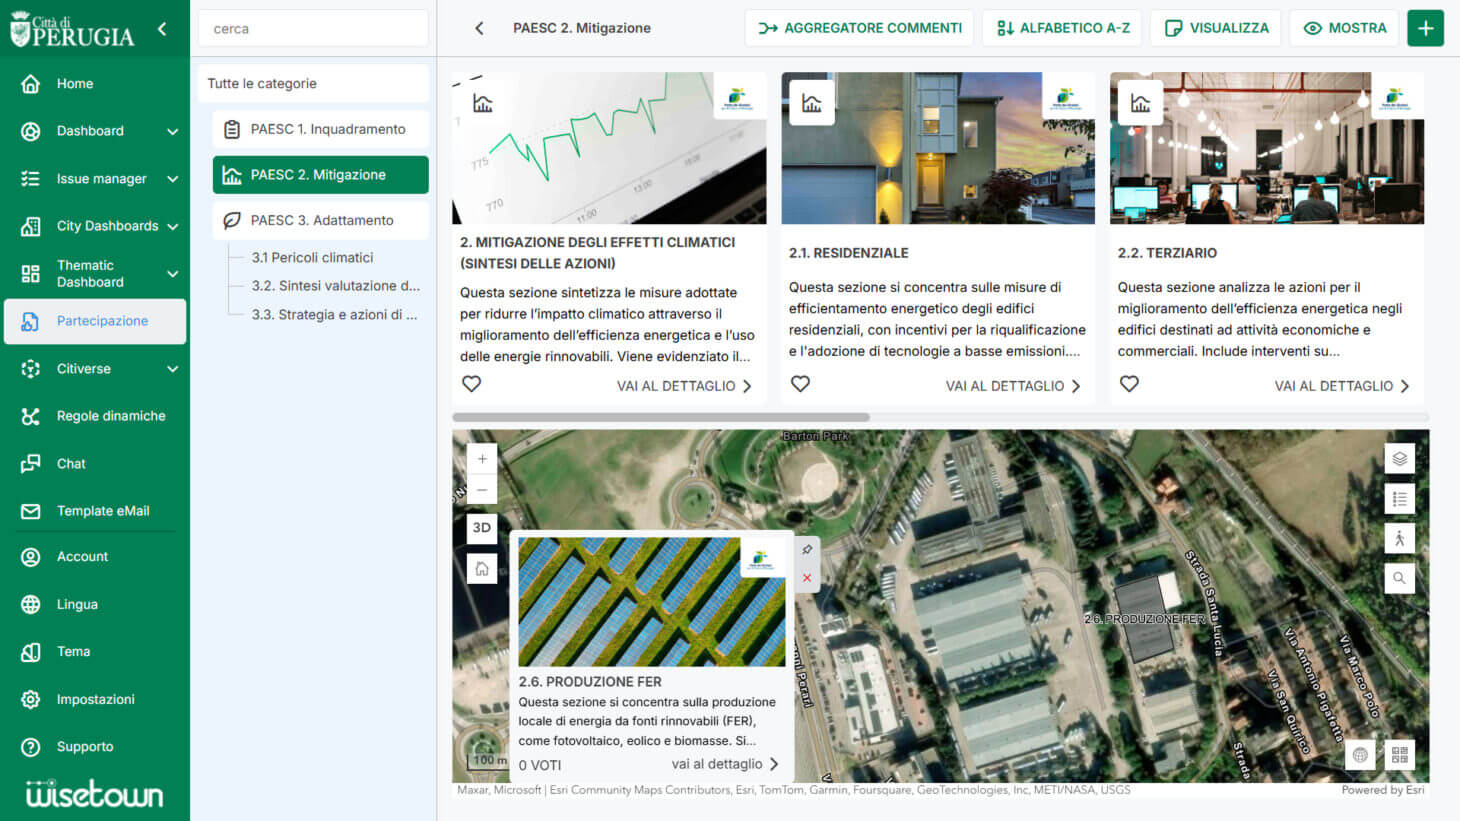Select PAESC 3. Adattamento category
The height and width of the screenshot is (821, 1460).
(x=320, y=220)
